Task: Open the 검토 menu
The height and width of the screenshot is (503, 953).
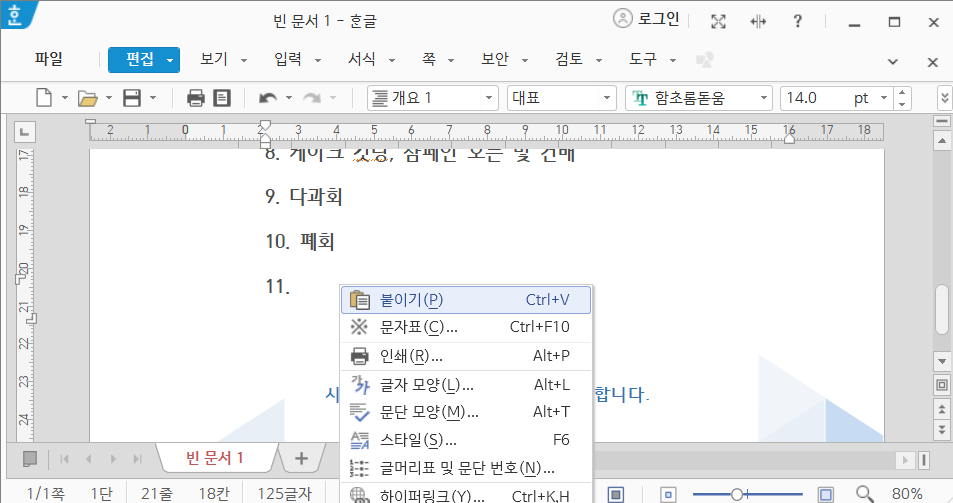Action: click(569, 59)
